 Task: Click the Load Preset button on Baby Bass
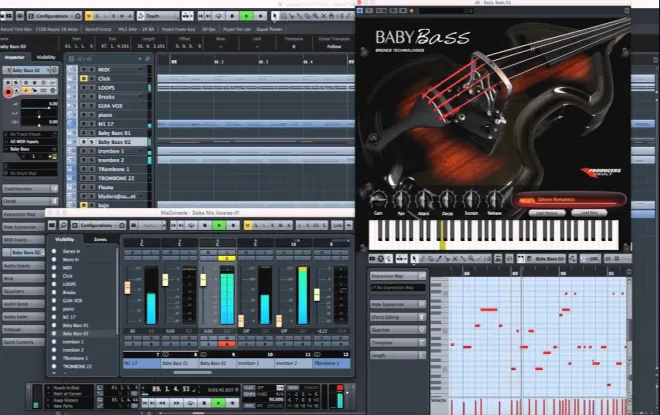coord(547,213)
